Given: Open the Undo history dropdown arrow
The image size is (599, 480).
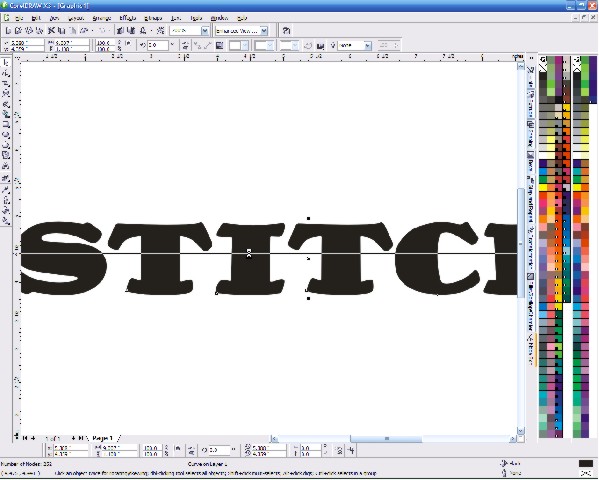Looking at the screenshot, I should click(x=92, y=31).
